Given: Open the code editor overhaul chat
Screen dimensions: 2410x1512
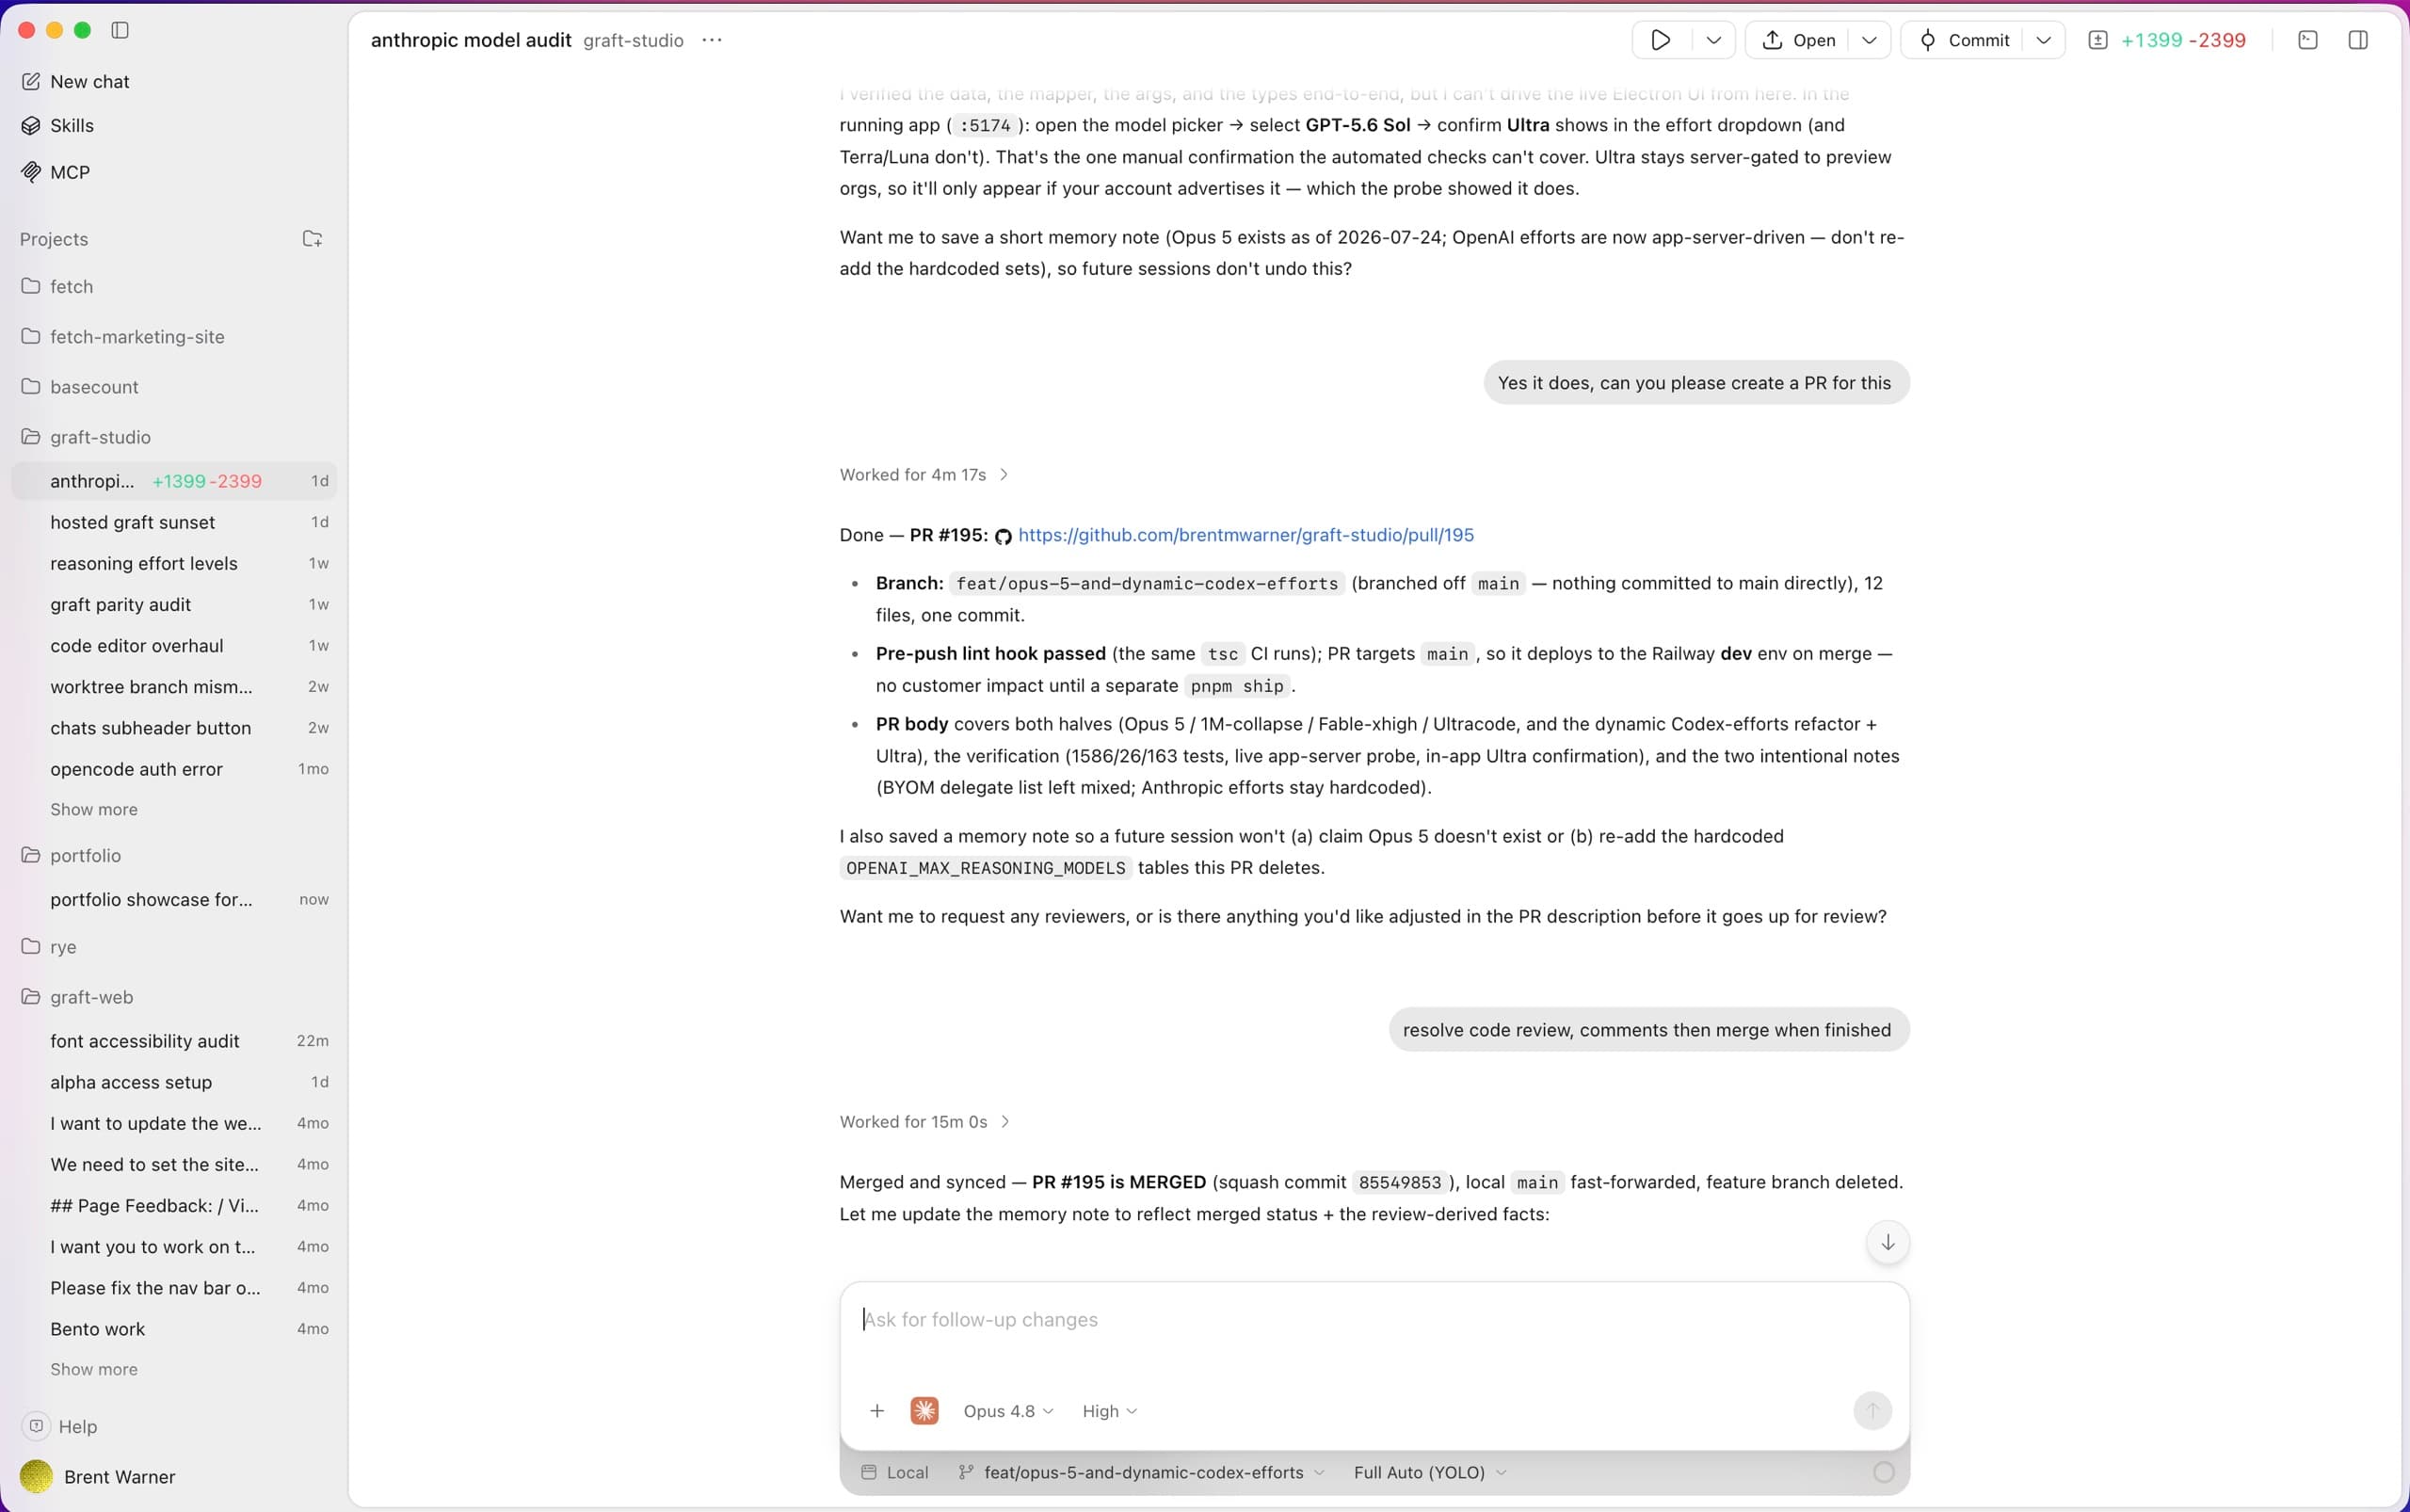Looking at the screenshot, I should [174, 646].
